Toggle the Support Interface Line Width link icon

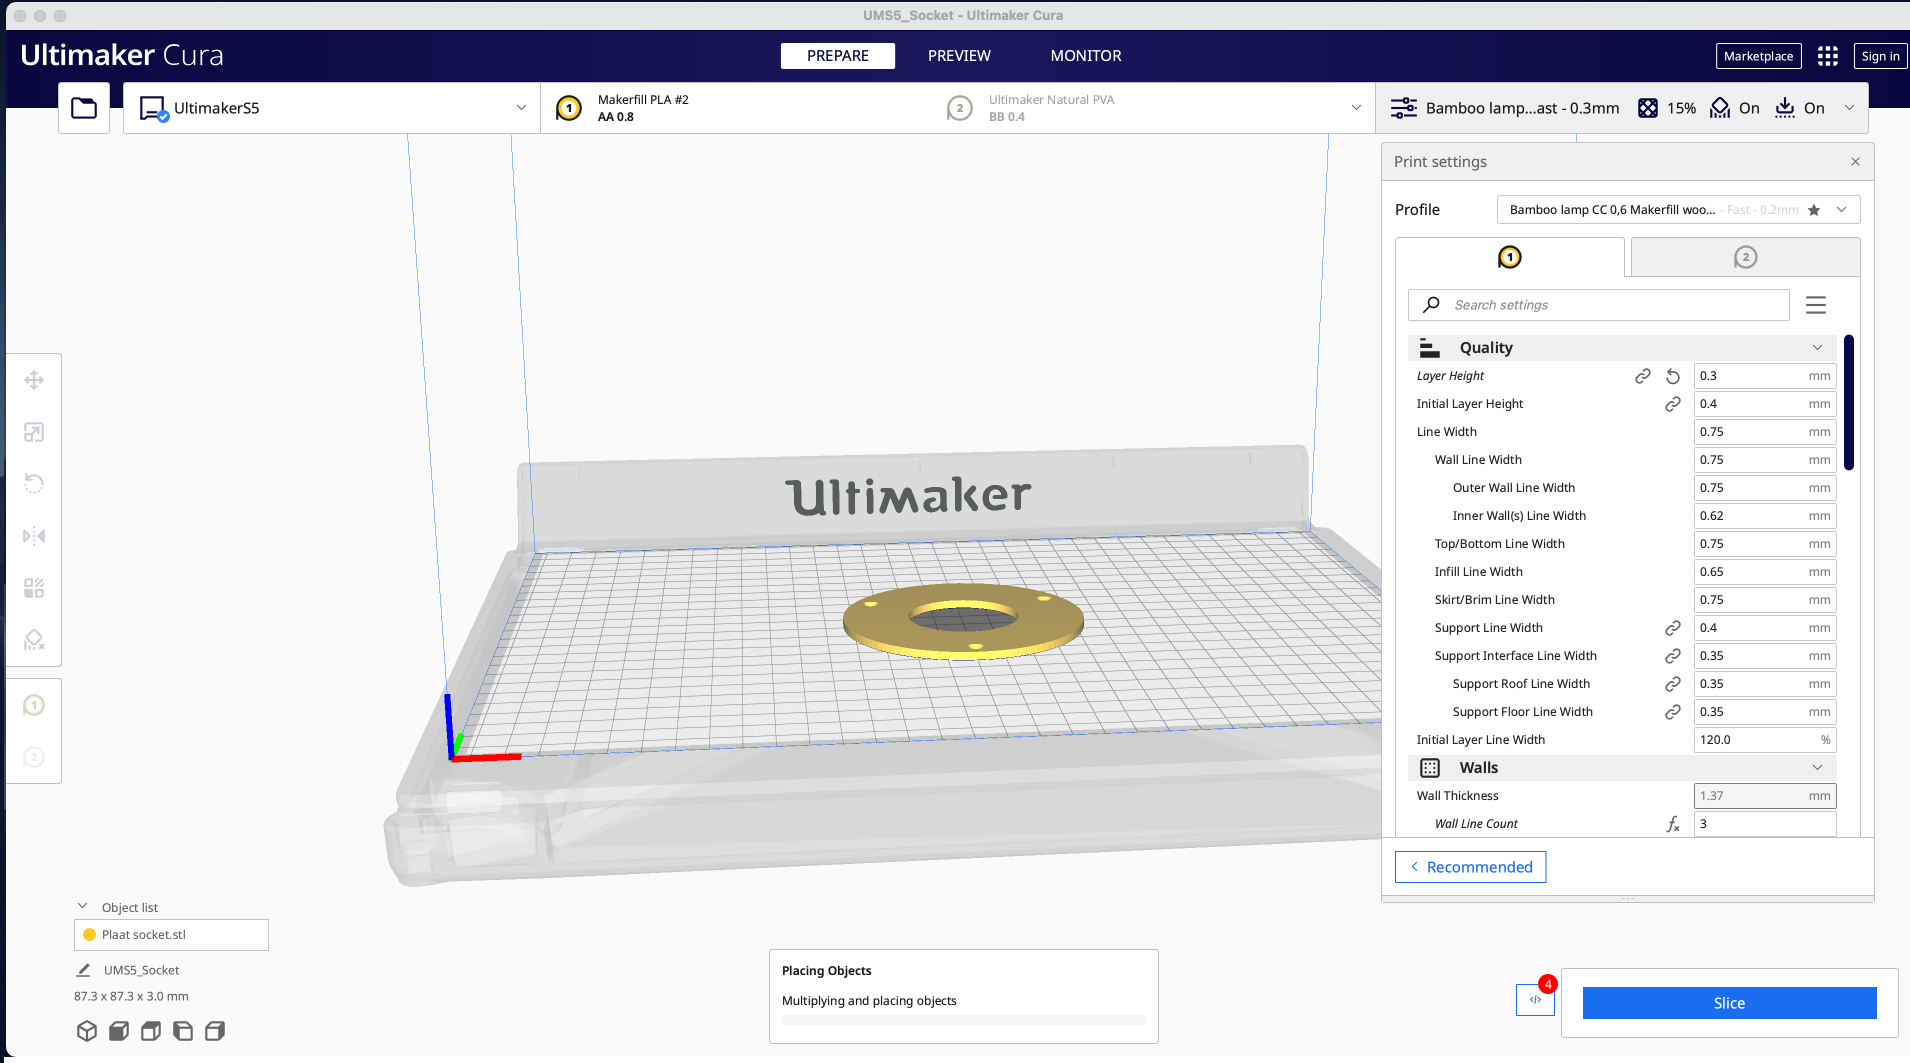pyautogui.click(x=1673, y=656)
